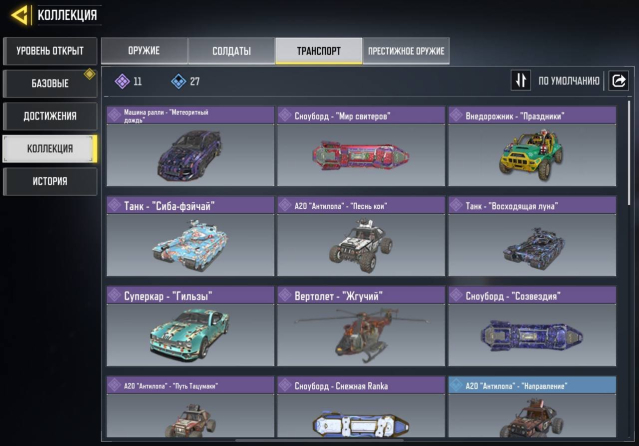Select the Машина ралли Метеоритный дождь card

pyautogui.click(x=190, y=146)
